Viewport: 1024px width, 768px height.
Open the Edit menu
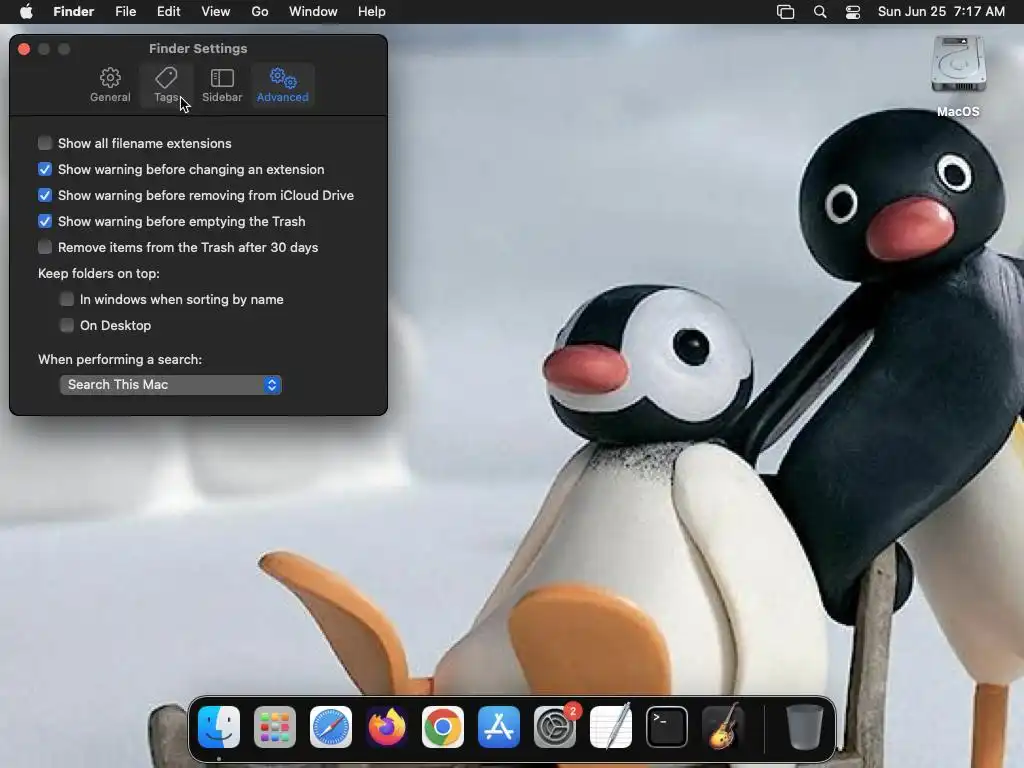[168, 12]
